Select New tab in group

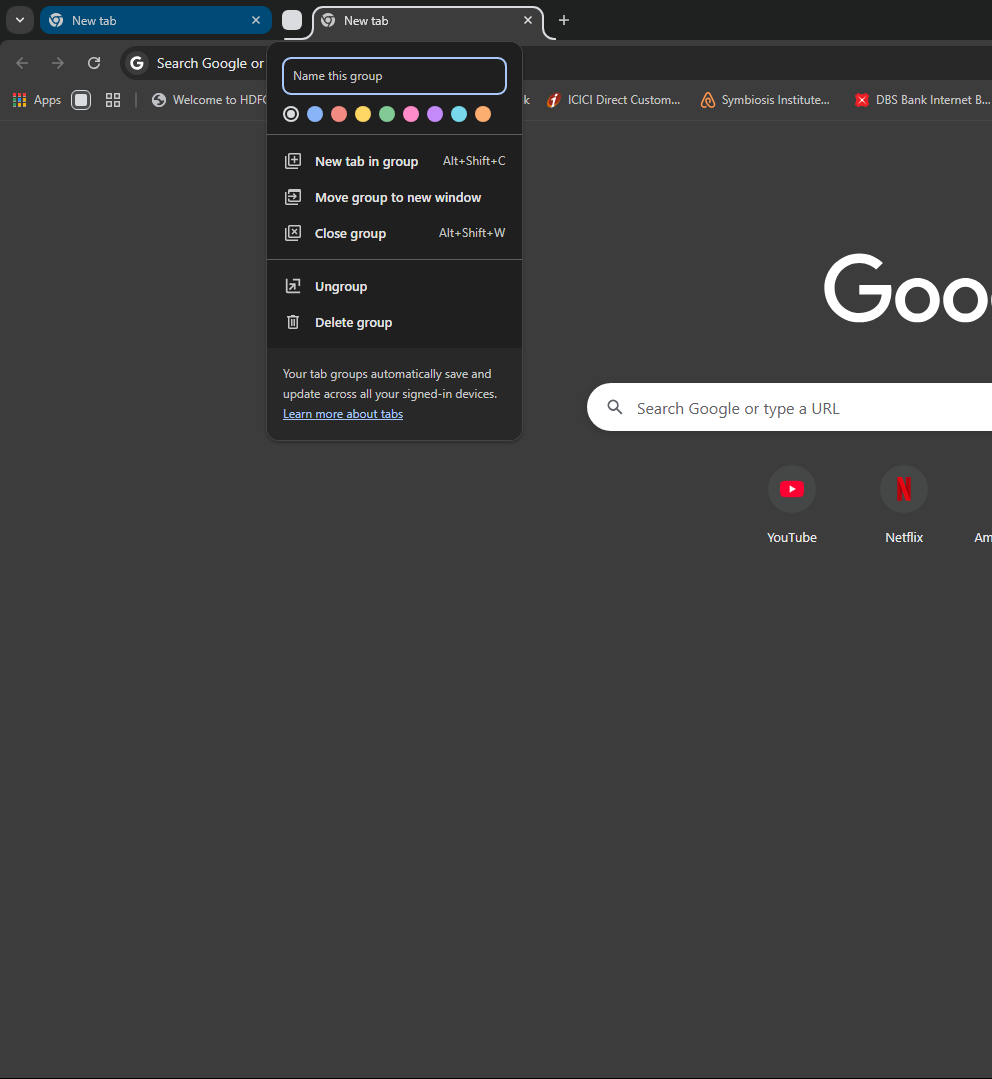point(394,161)
